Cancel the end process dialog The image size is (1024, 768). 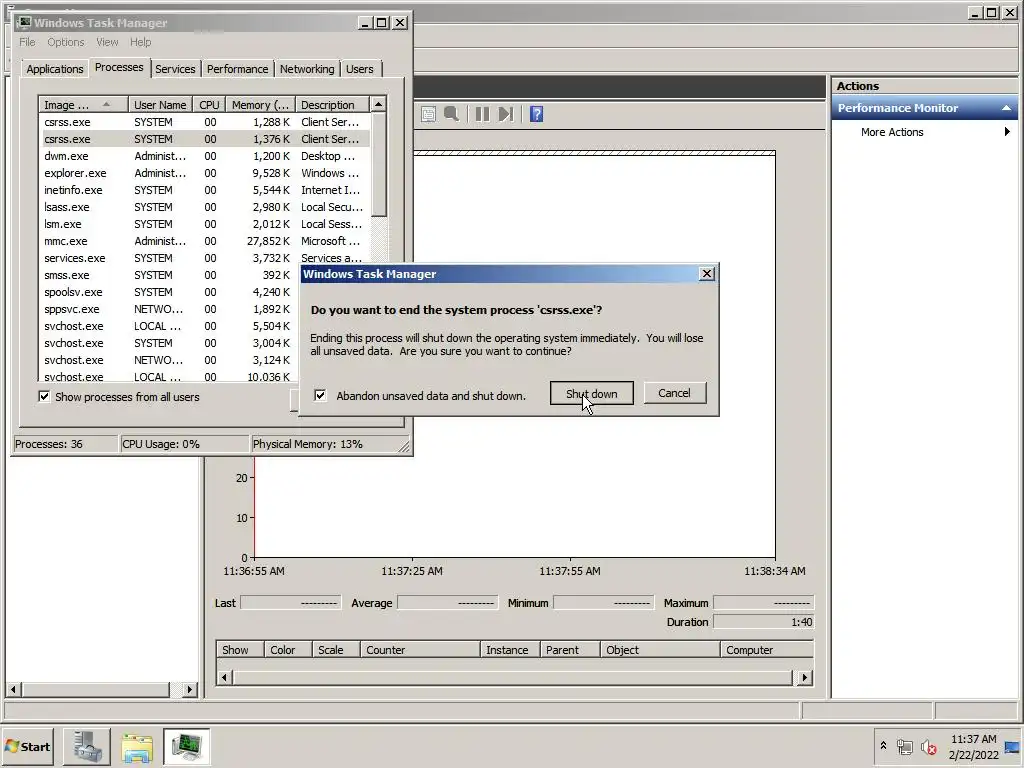click(x=675, y=393)
